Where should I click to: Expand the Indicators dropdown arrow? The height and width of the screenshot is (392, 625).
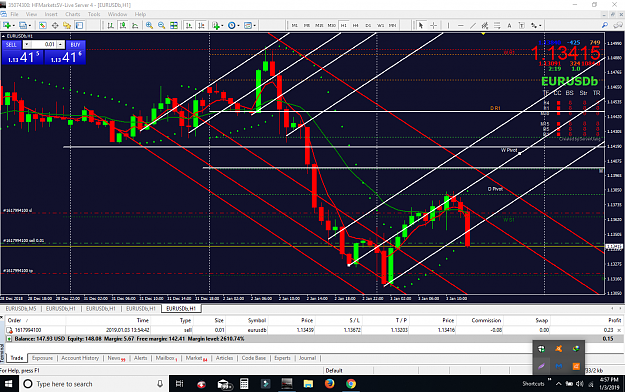(x=222, y=26)
